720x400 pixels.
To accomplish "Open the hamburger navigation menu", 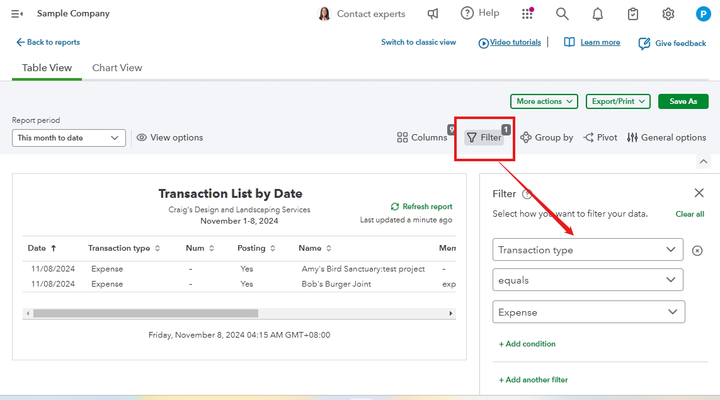I will [x=17, y=13].
